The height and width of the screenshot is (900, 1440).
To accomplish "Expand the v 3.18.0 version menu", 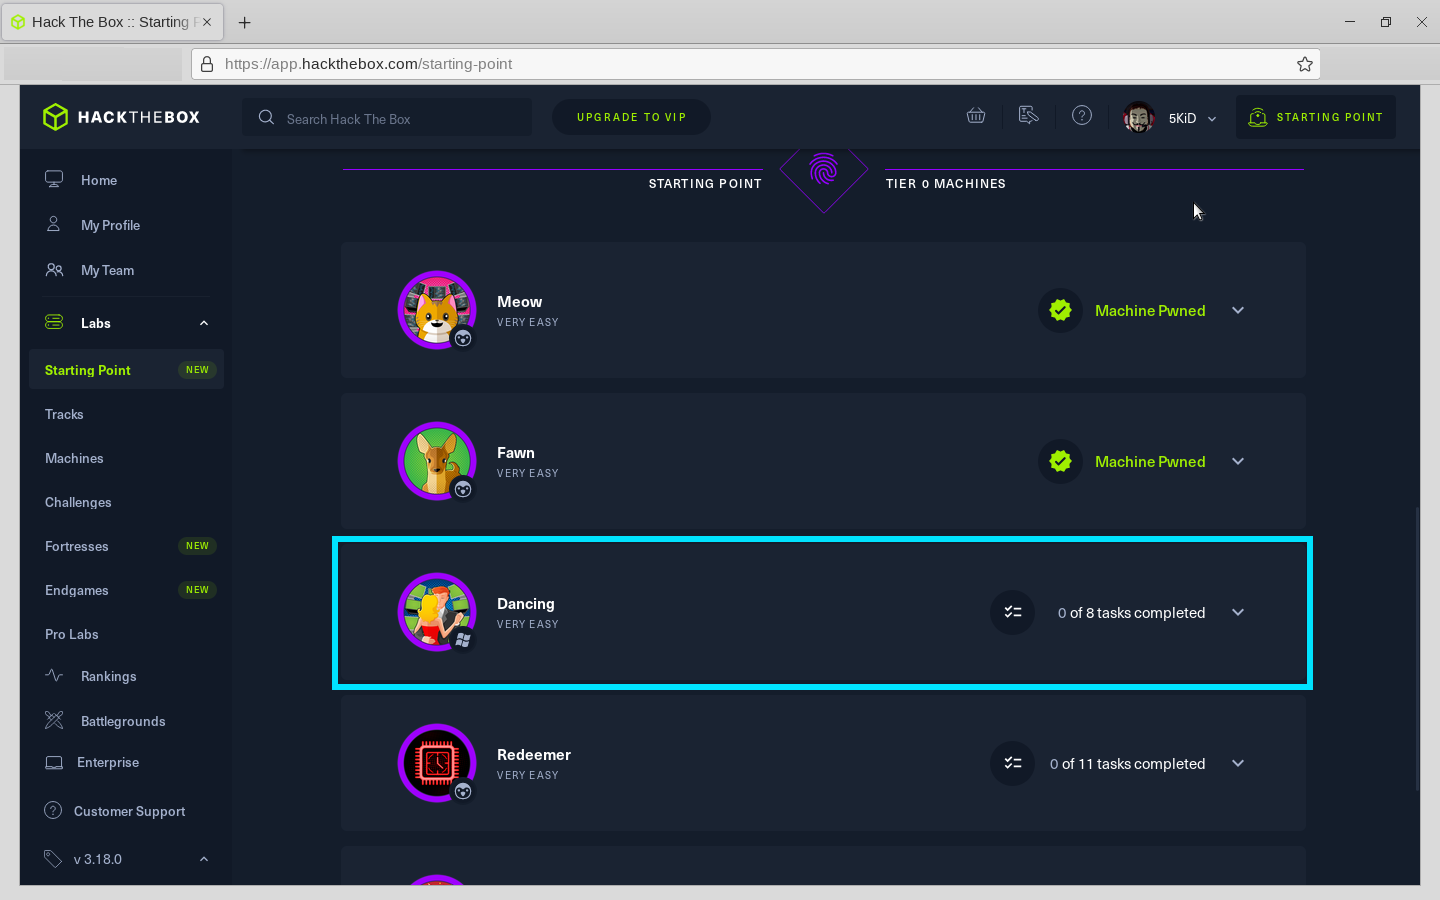I will 204,859.
